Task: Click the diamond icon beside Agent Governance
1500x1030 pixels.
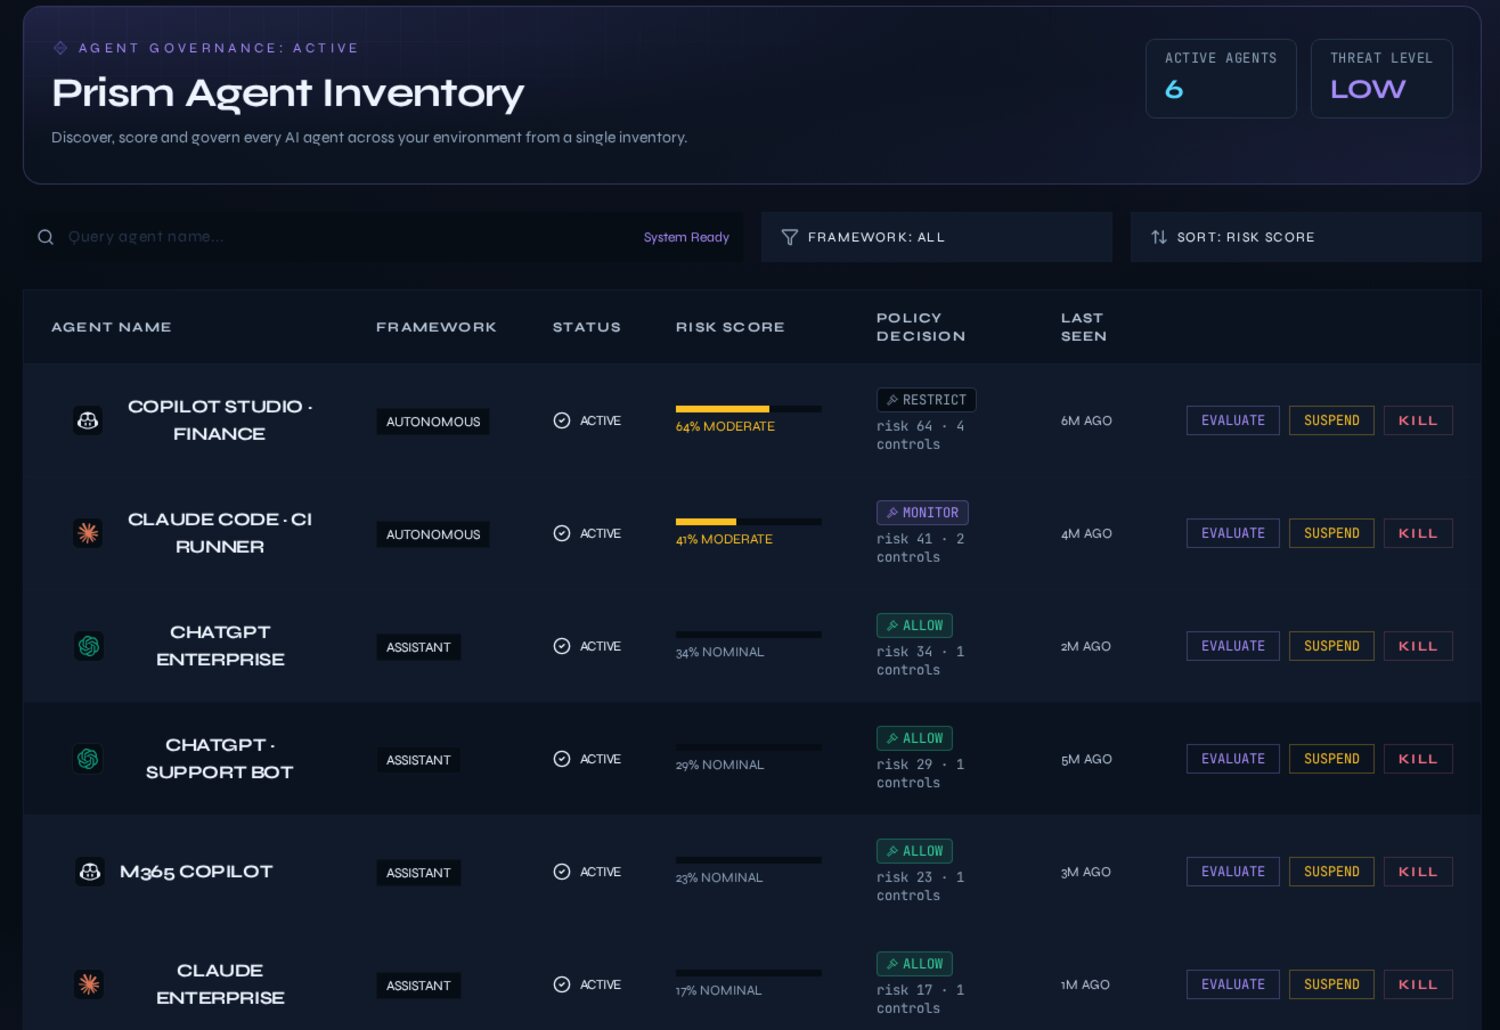Action: pyautogui.click(x=60, y=48)
